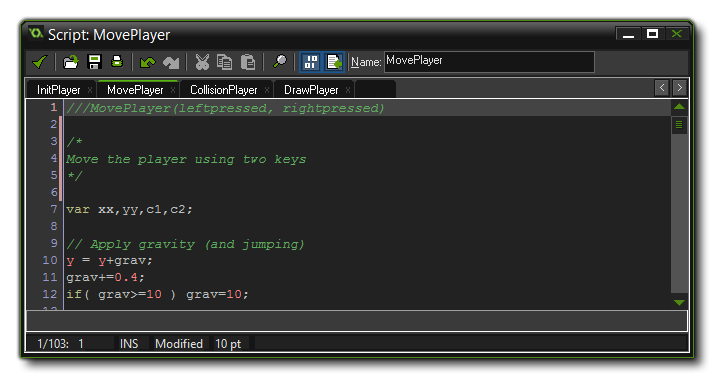Click the line 'if( grav>=10 ) grav=10;'

pyautogui.click(x=158, y=294)
